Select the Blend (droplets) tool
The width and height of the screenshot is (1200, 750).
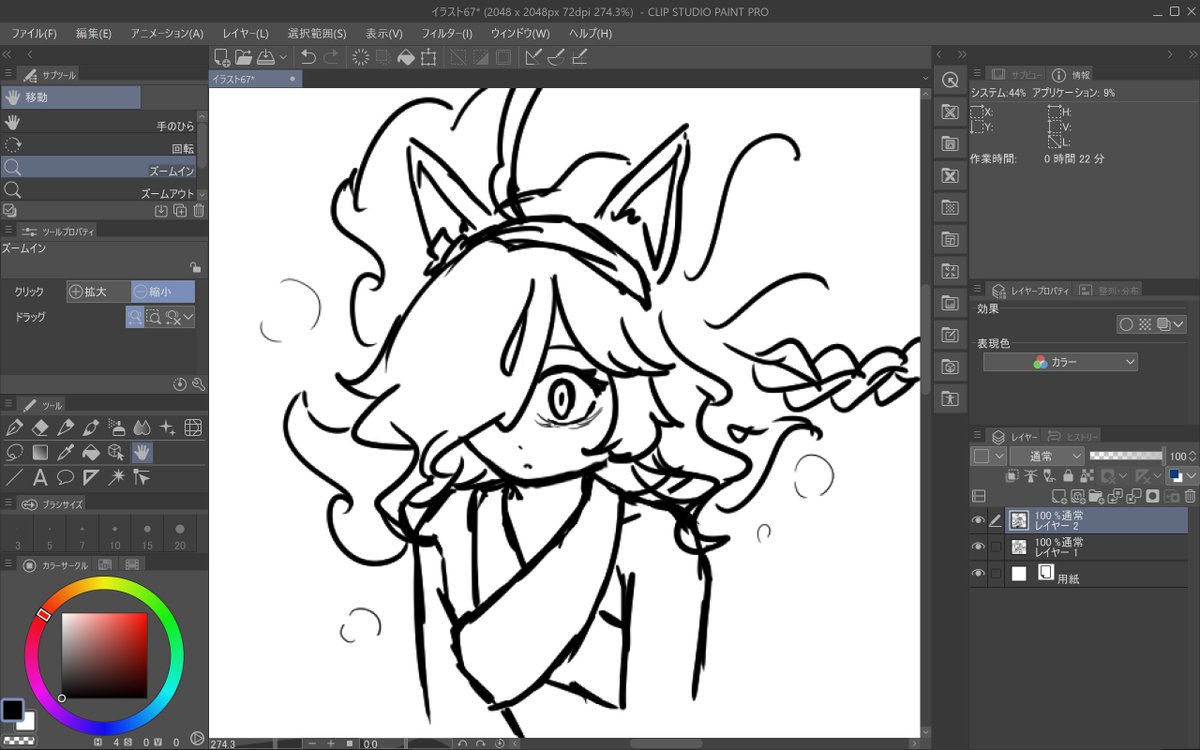click(141, 428)
